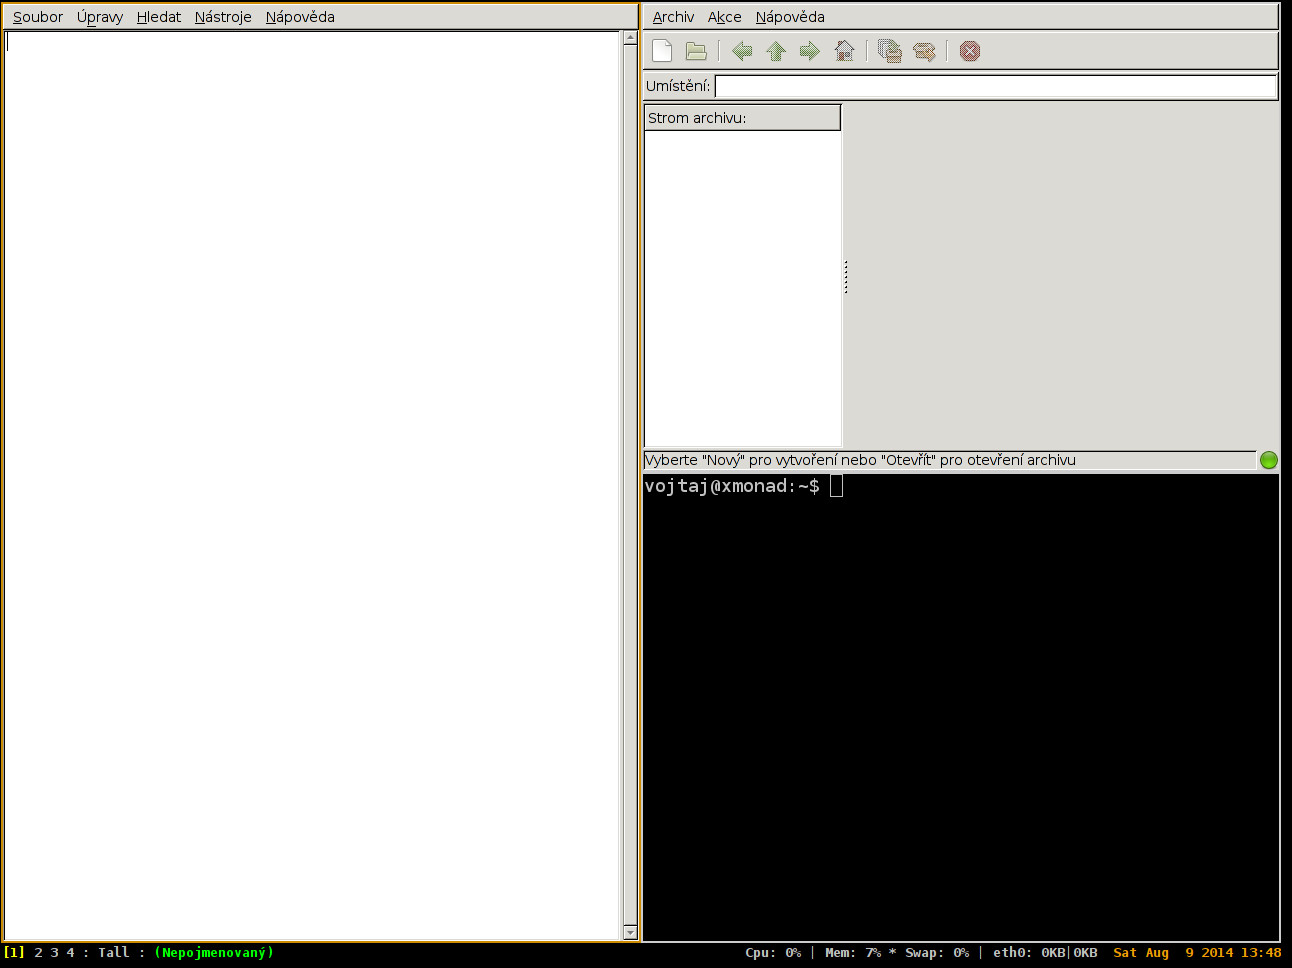Click the date and time in status bar

[1197, 953]
